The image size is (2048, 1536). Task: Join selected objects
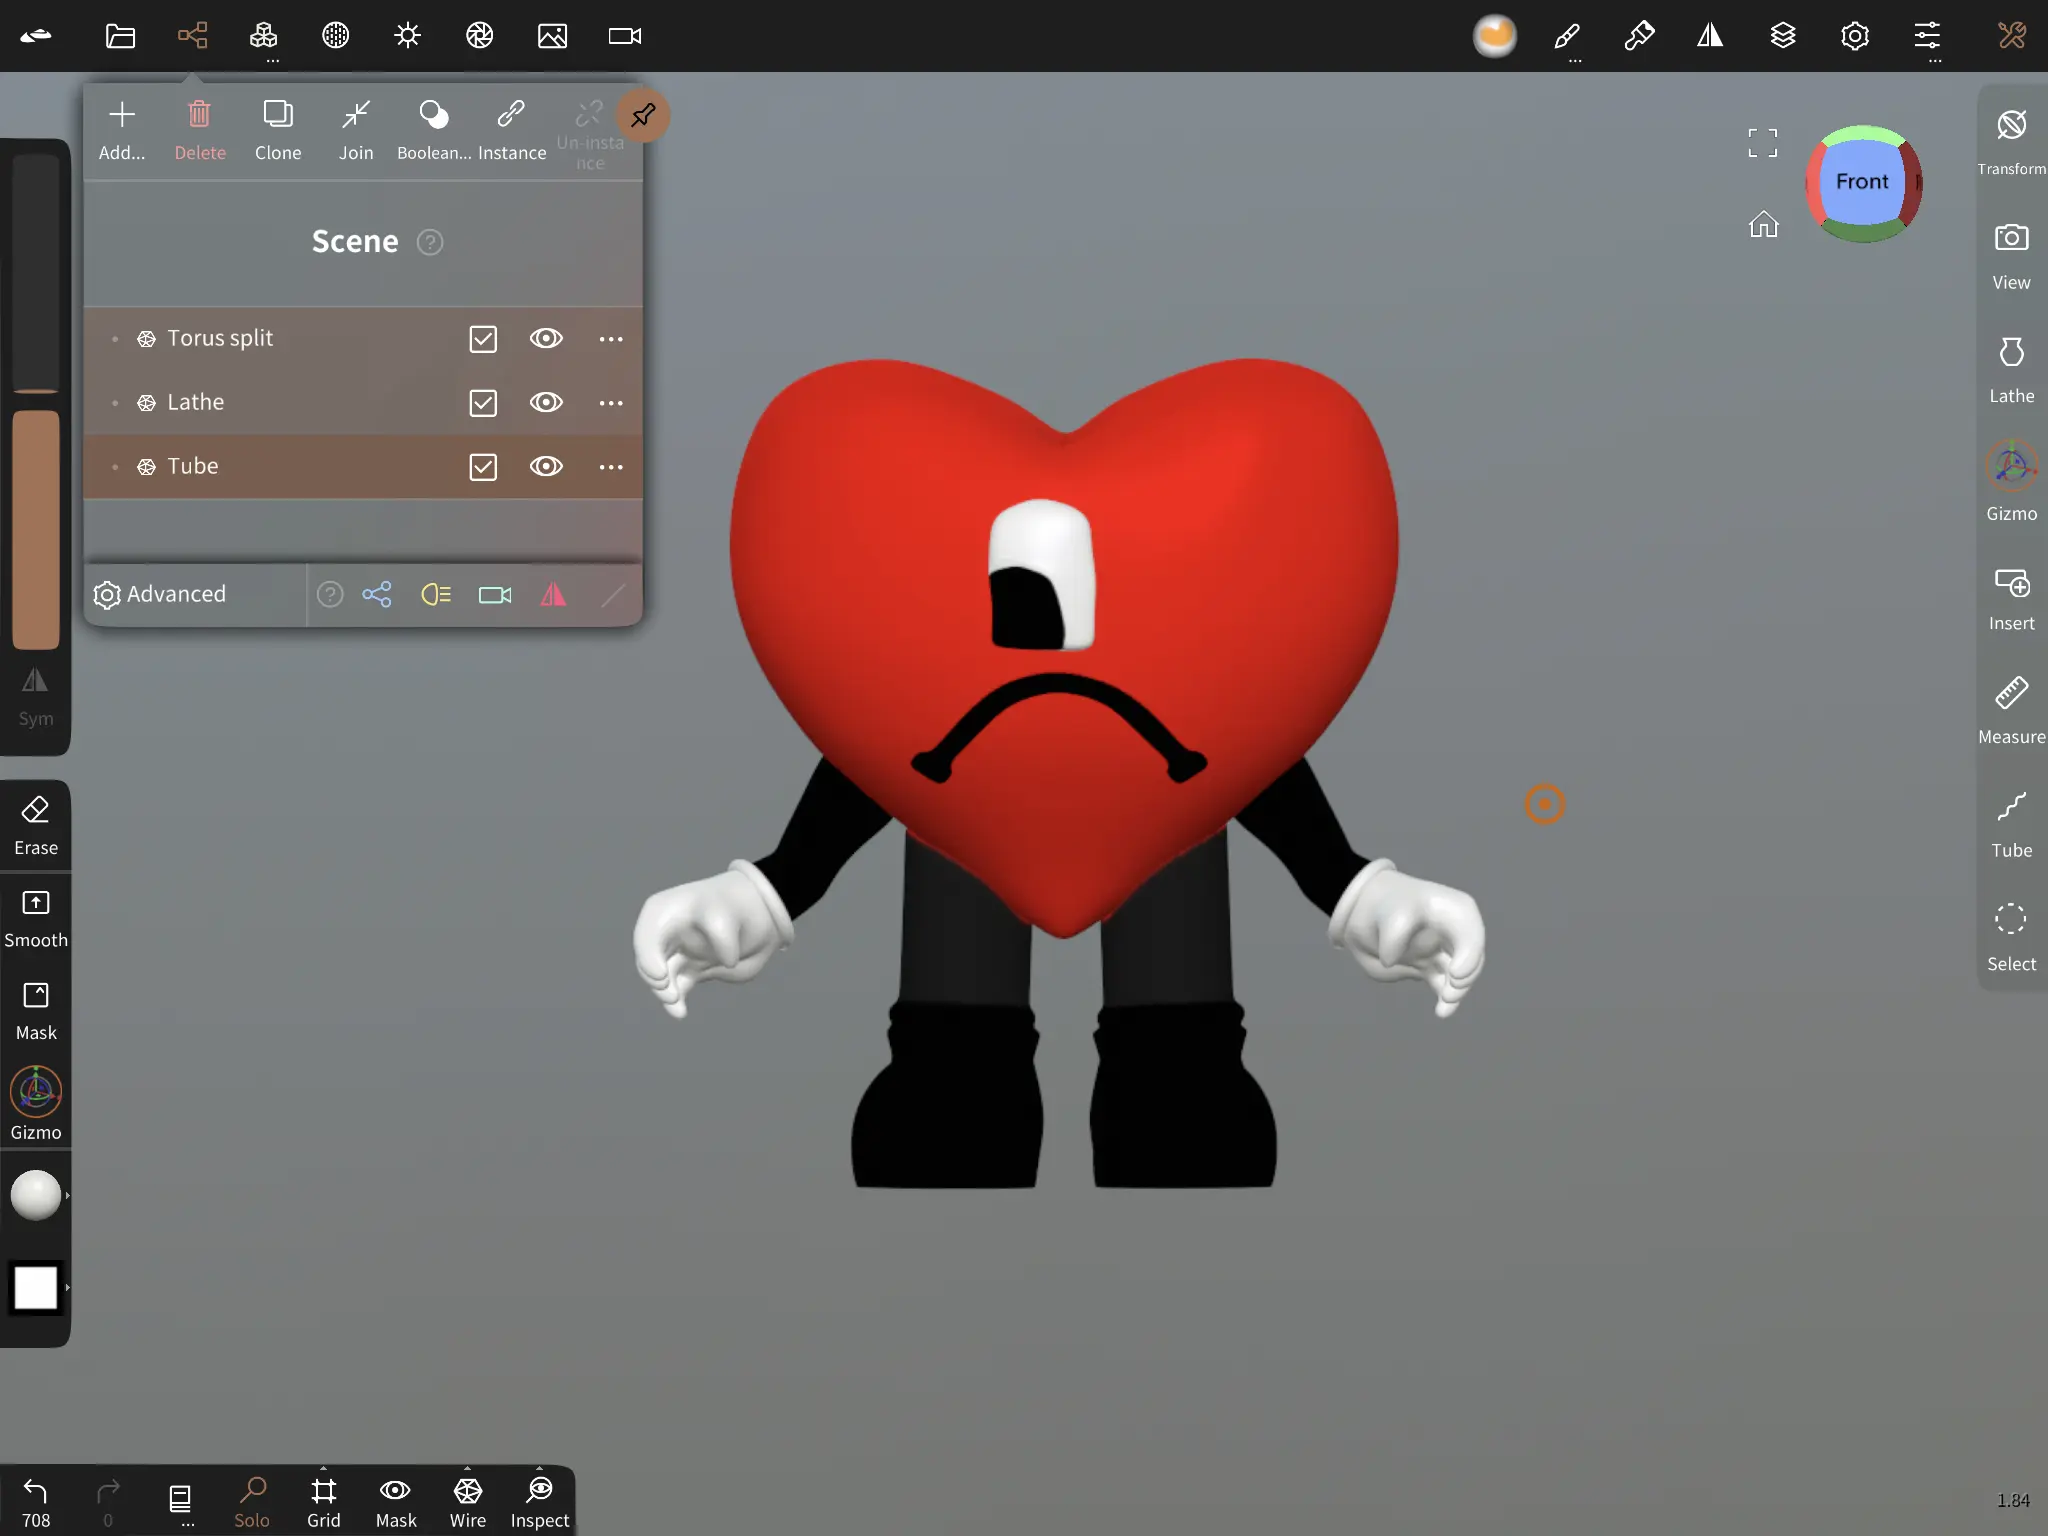(356, 130)
